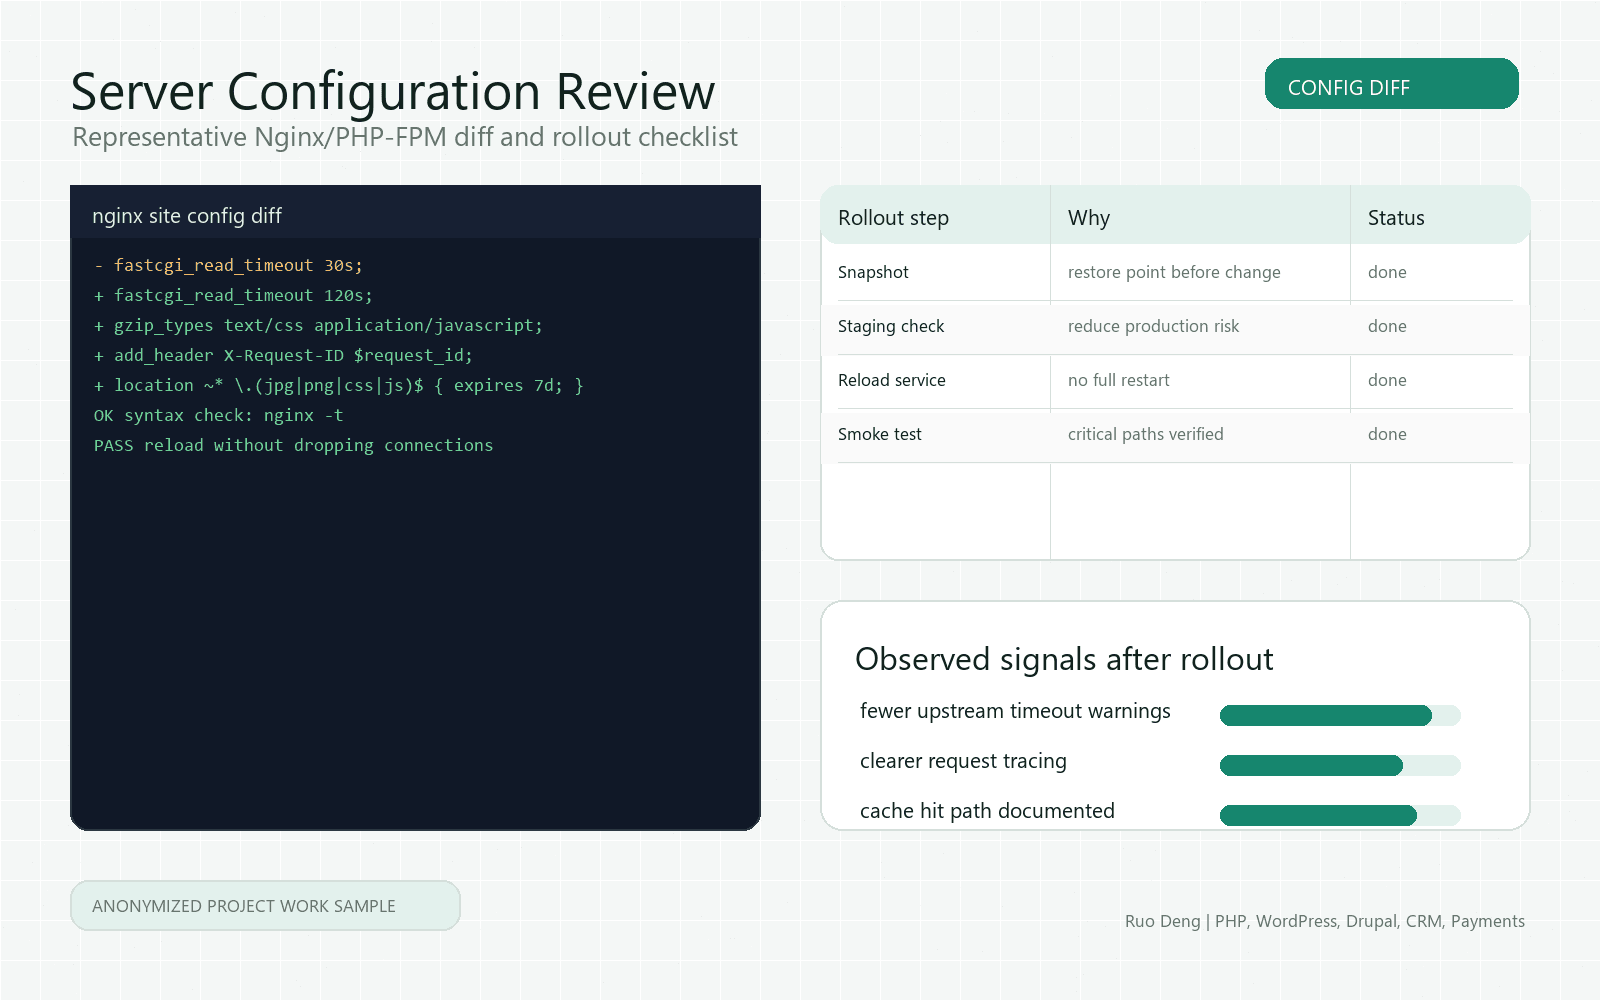1600x1000 pixels.
Task: Click the fewer upstream timeout warnings label
Action: pos(1015,711)
